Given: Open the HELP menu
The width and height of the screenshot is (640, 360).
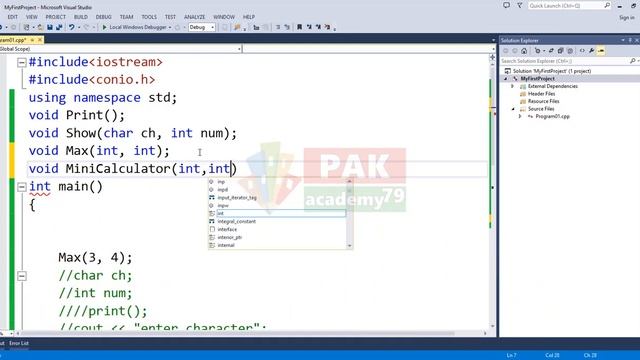Looking at the screenshot, I should pyautogui.click(x=249, y=17).
